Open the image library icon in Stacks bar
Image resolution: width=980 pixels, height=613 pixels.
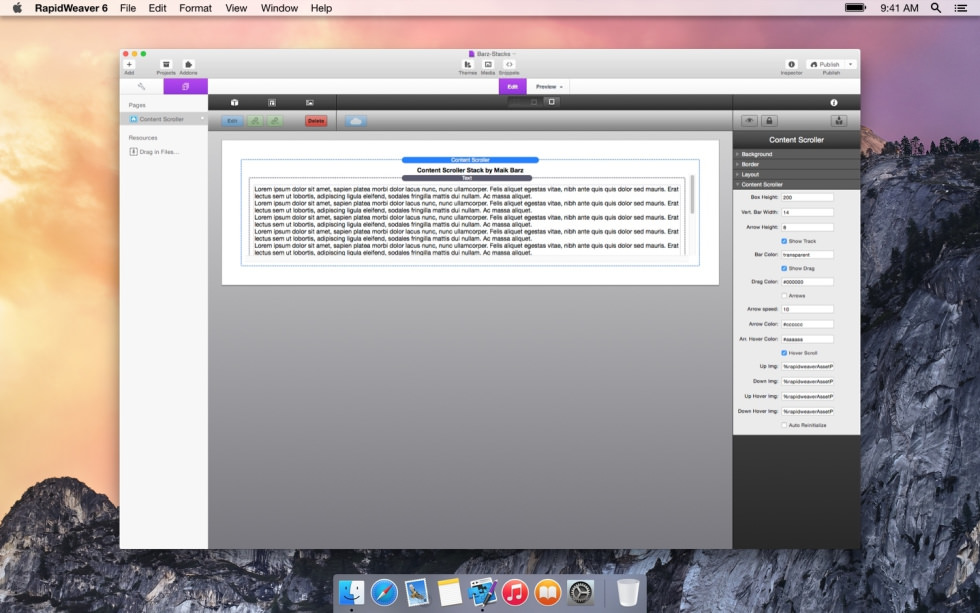(x=309, y=102)
